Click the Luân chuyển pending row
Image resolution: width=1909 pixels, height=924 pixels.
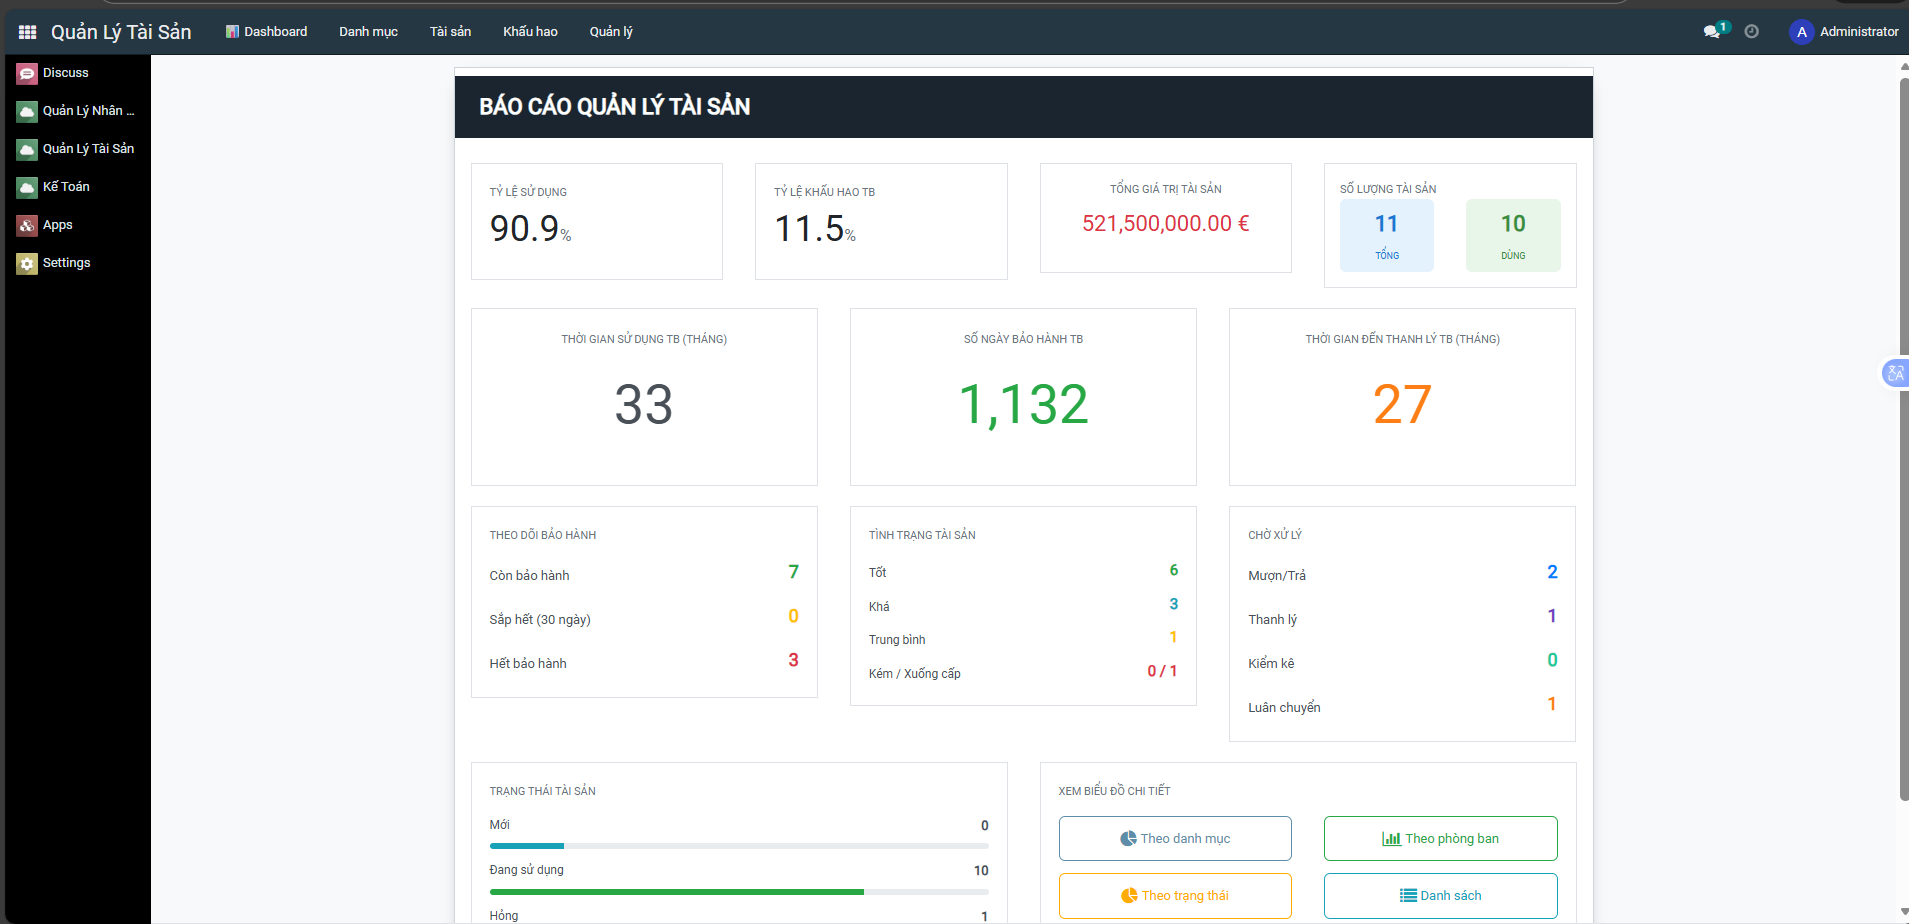pos(1402,707)
